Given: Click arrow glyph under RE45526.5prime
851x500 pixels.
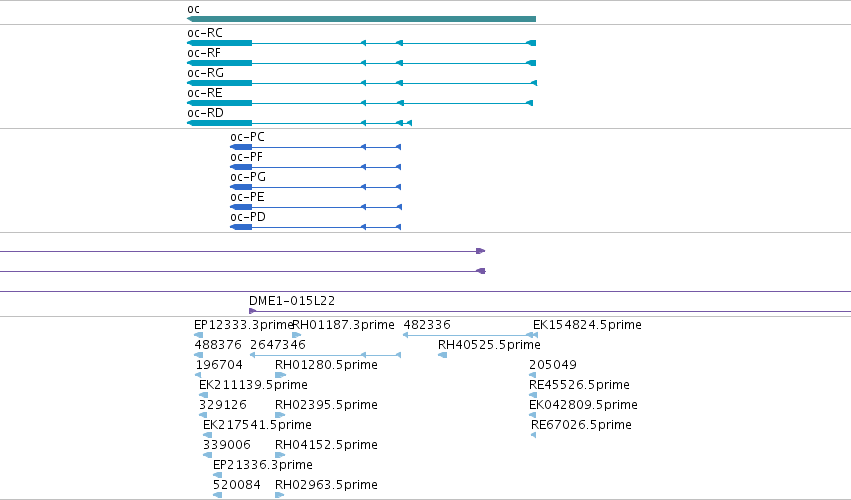Looking at the screenshot, I should 532,395.
